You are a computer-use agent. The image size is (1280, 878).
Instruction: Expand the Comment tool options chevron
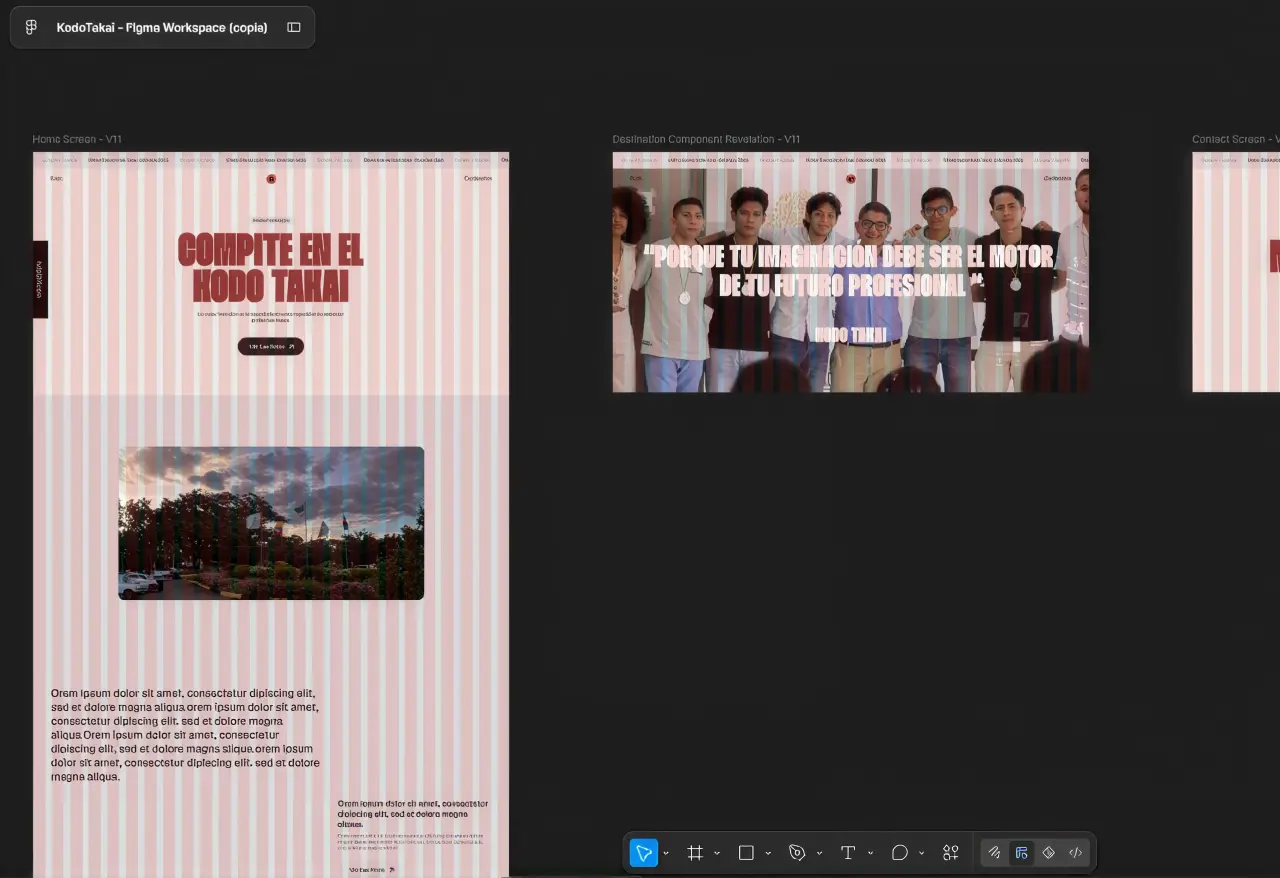[x=922, y=853]
